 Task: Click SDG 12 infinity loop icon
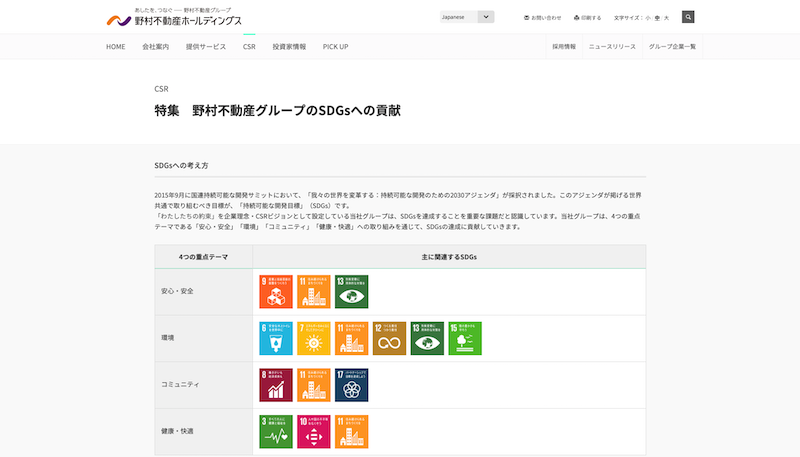click(389, 338)
